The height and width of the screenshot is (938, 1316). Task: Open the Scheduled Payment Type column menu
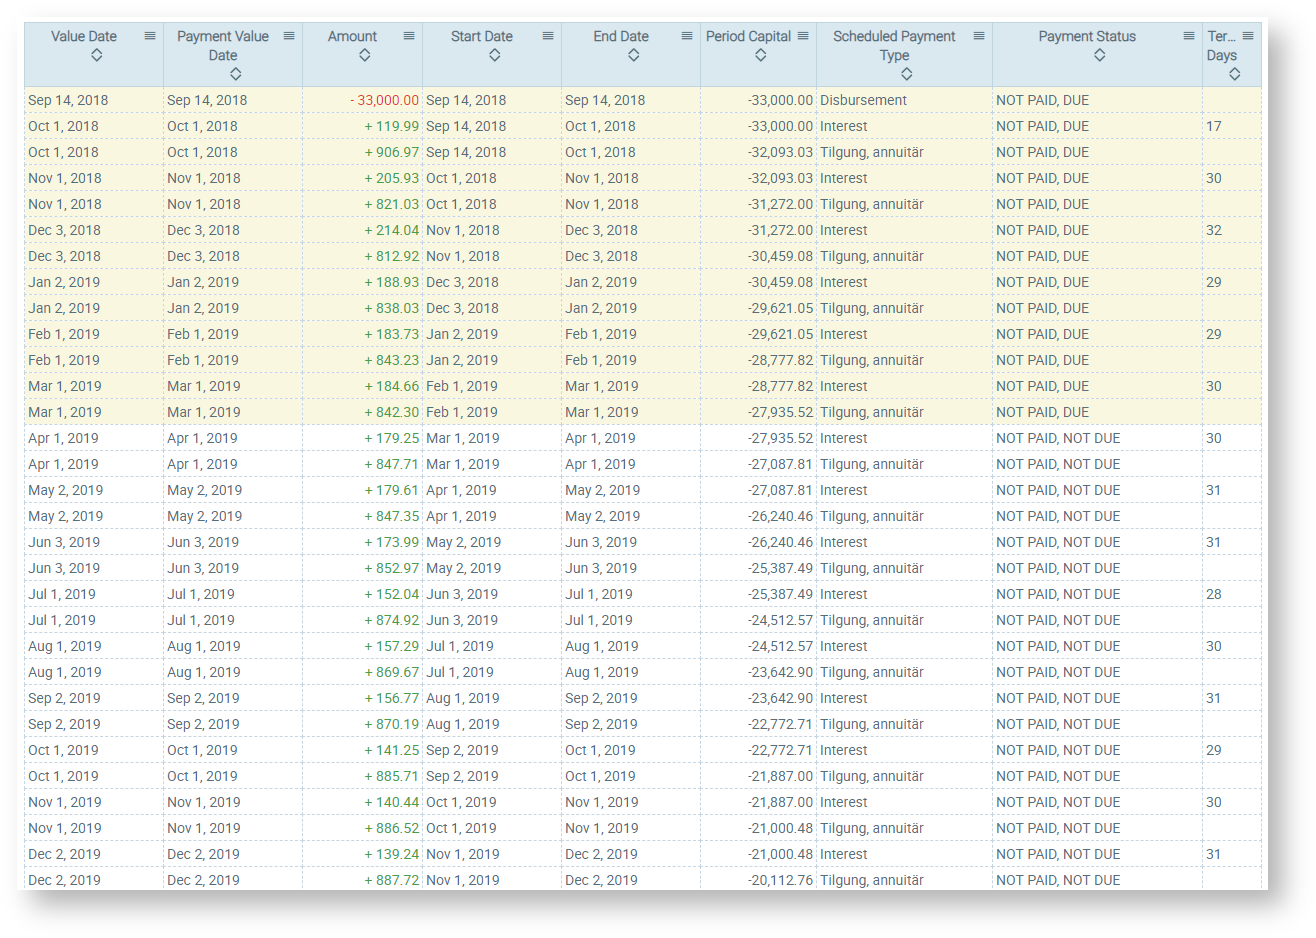(x=979, y=36)
